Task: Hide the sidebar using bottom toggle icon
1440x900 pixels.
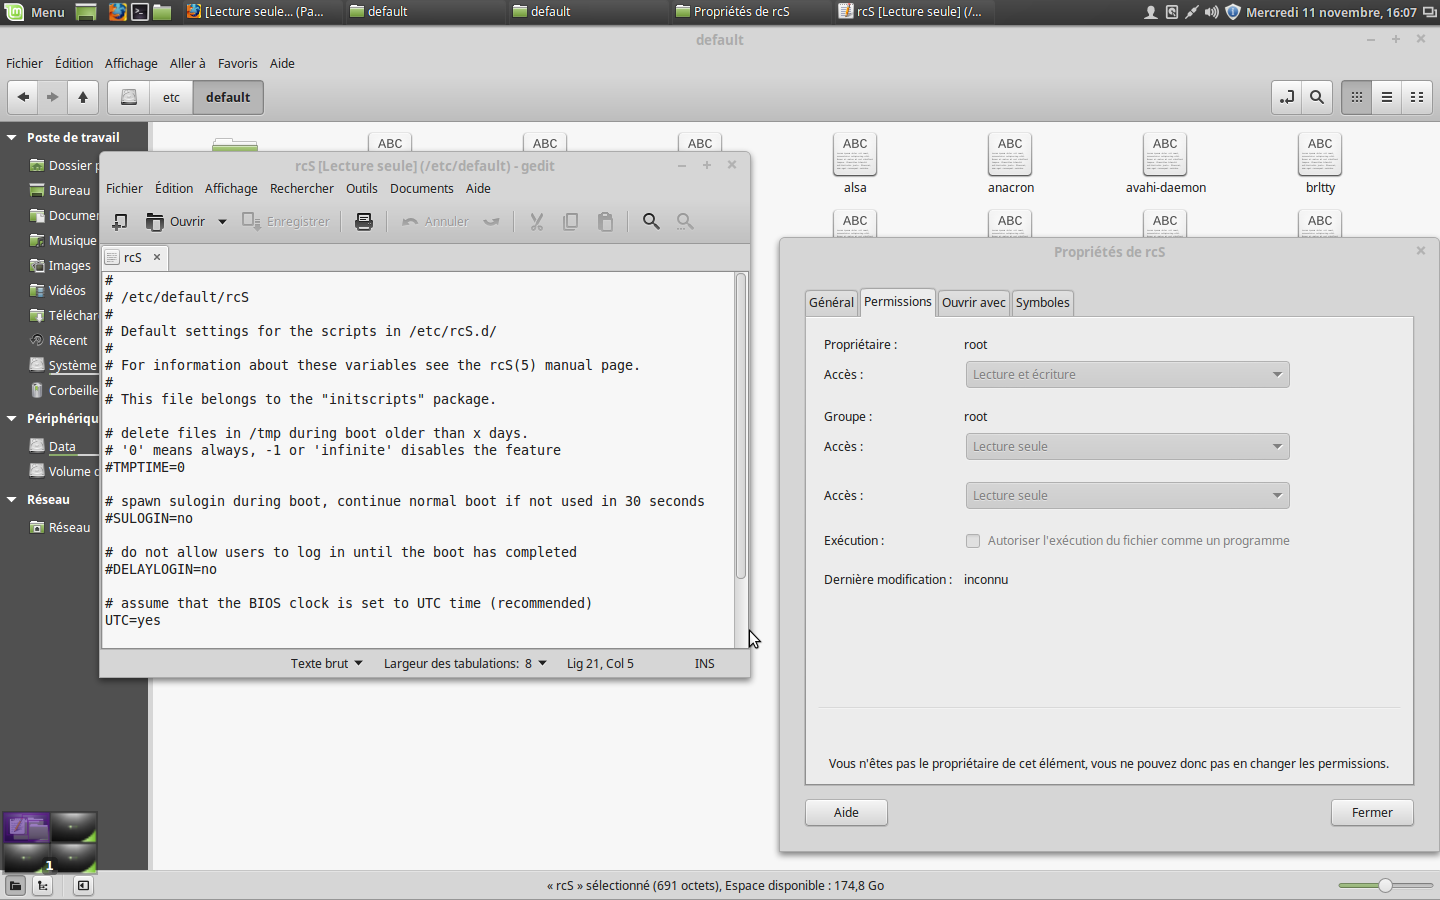Action: 83,885
